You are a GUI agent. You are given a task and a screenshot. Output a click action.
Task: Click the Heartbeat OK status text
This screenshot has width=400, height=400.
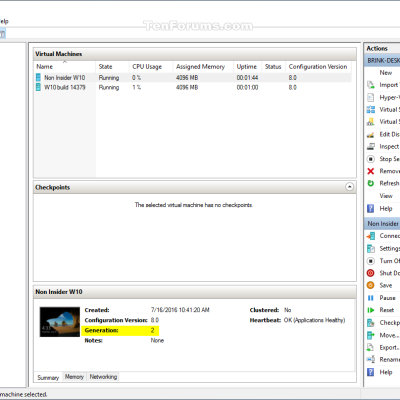tap(314, 320)
